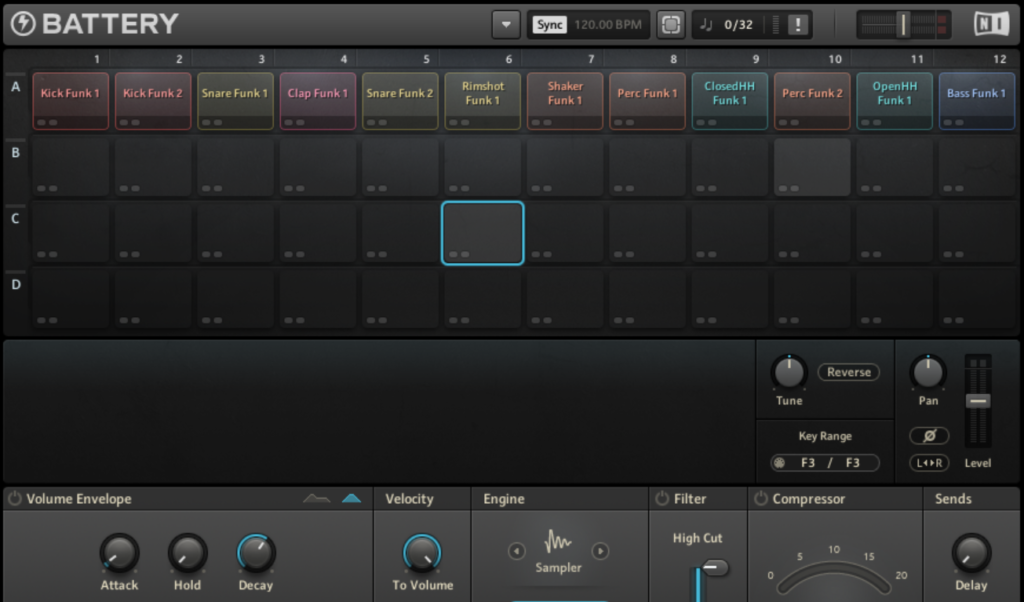Select the Bass Funk 1 cell
This screenshot has width=1024, height=602.
click(x=976, y=100)
